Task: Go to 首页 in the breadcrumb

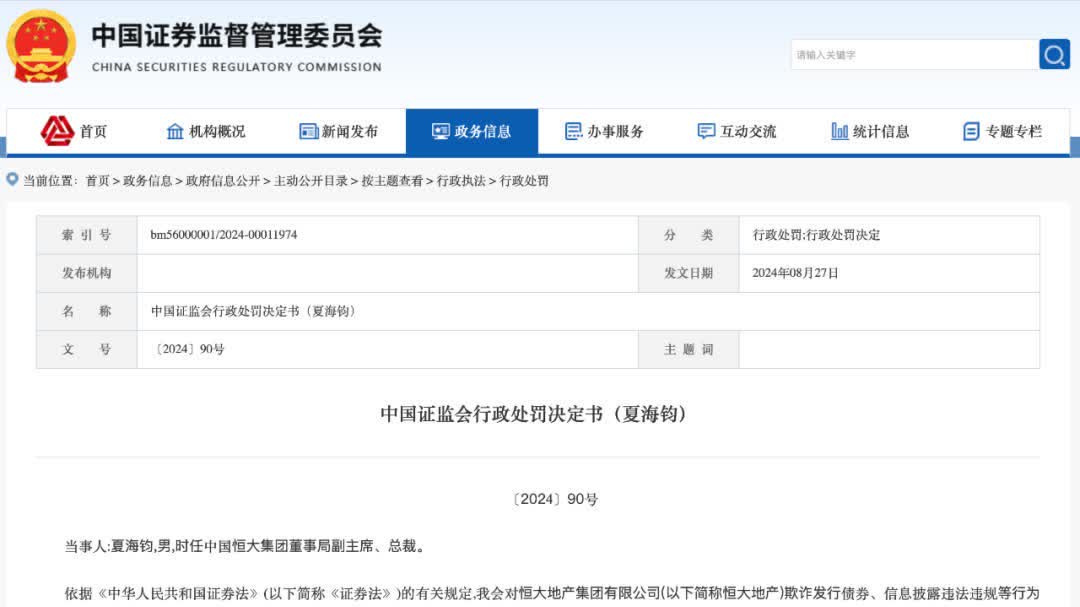Action: (97, 181)
